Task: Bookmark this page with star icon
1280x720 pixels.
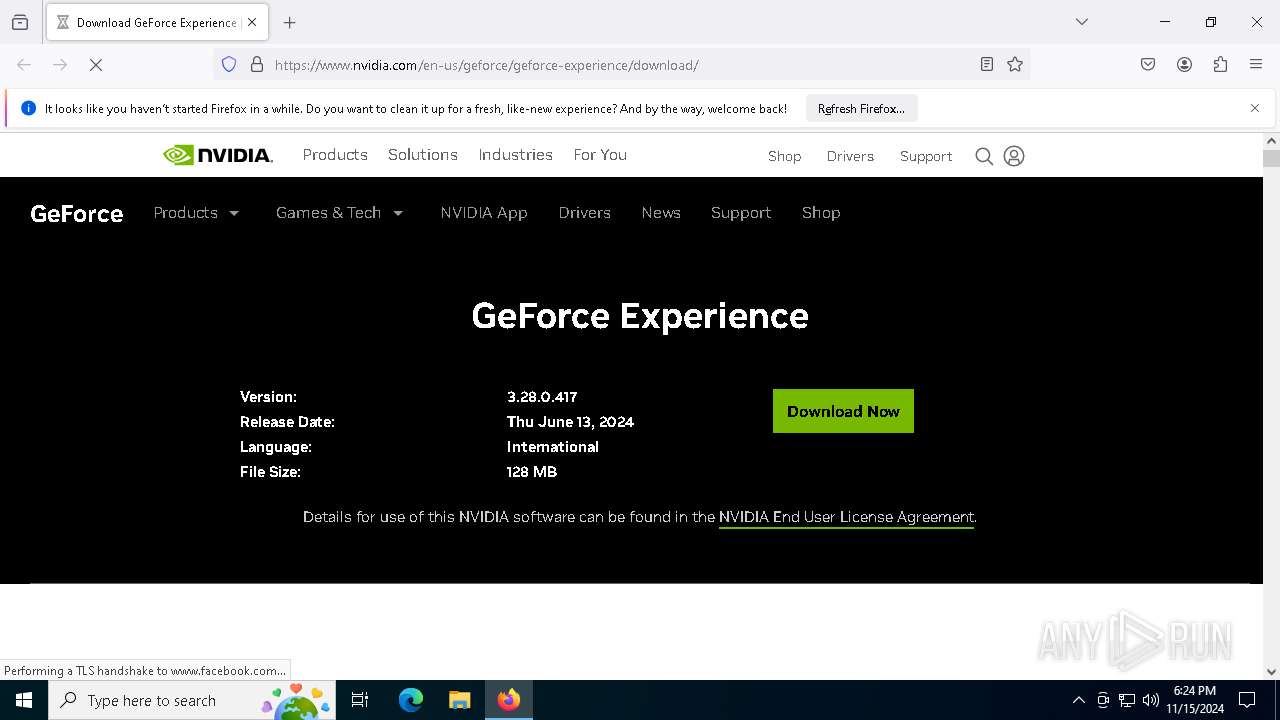Action: click(1015, 65)
